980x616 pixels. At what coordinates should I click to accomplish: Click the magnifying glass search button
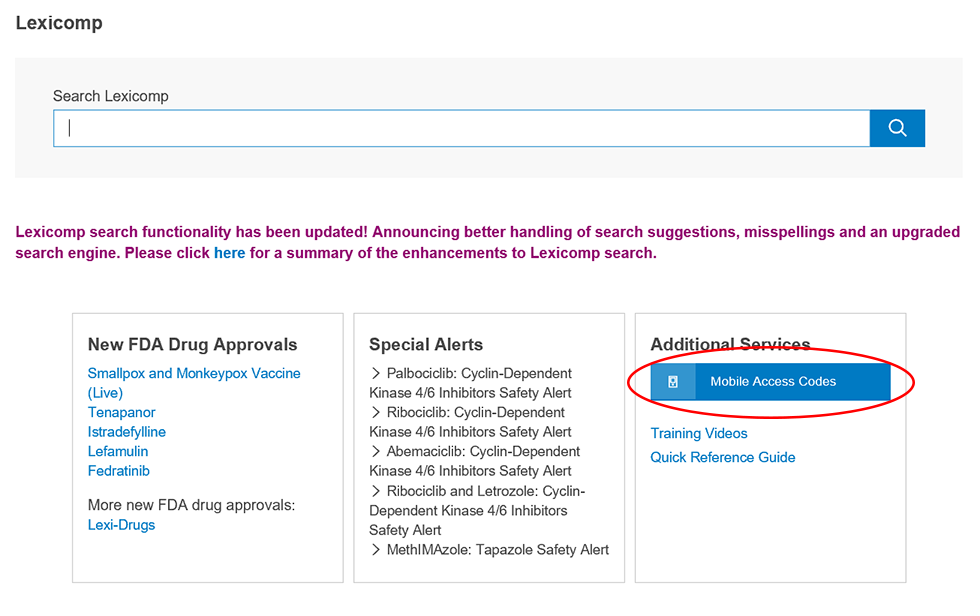click(897, 128)
